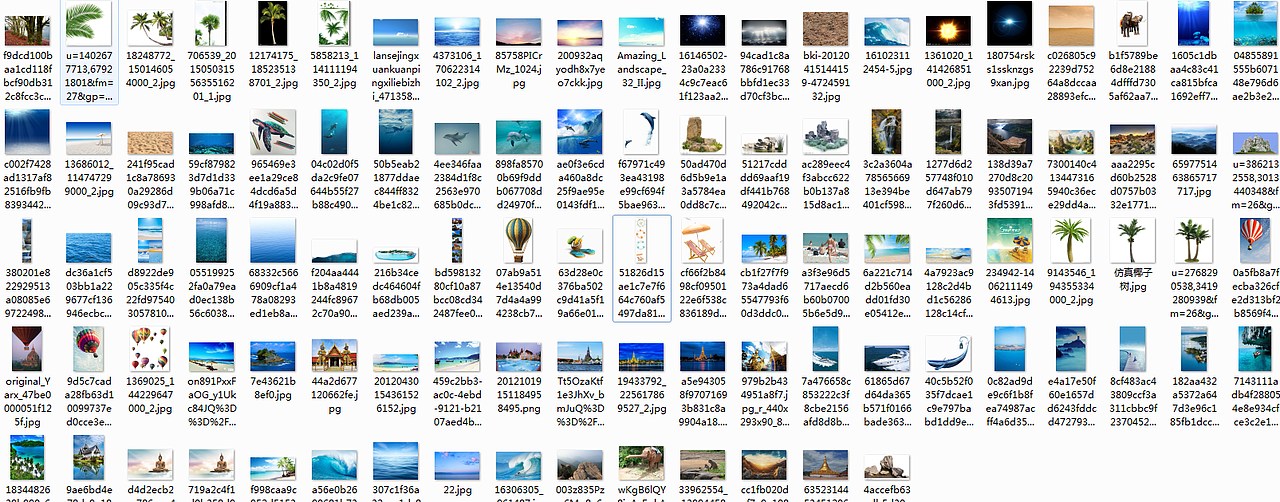Select thumbnail of 7e43621b8ef0.jpg

tap(273, 355)
